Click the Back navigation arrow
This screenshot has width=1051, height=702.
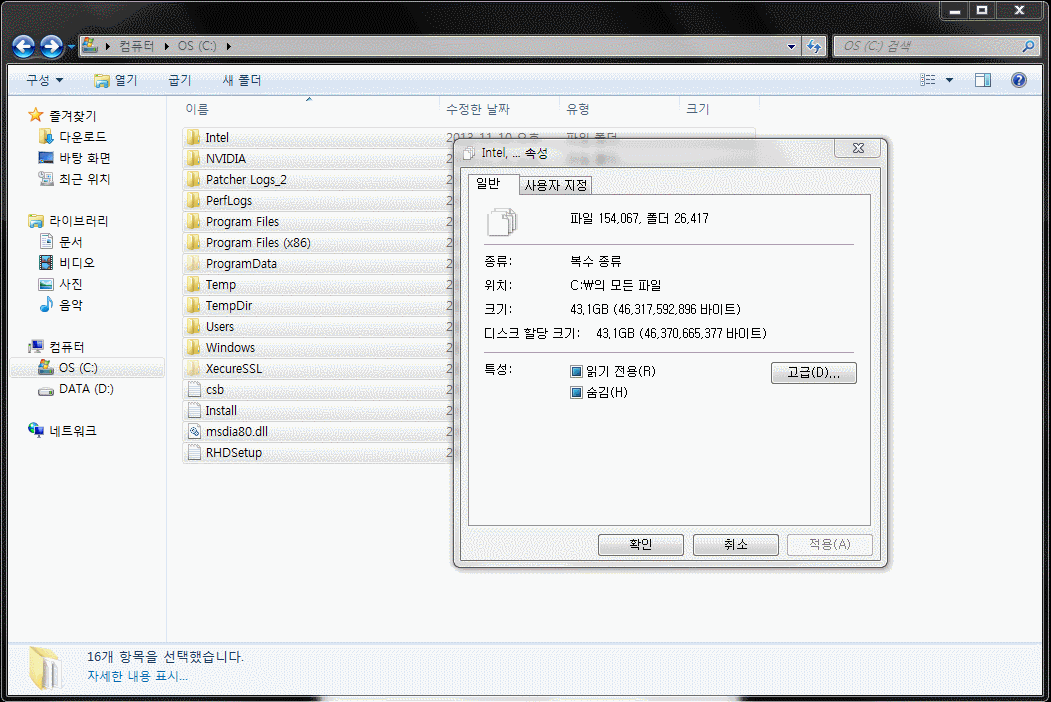(24, 46)
